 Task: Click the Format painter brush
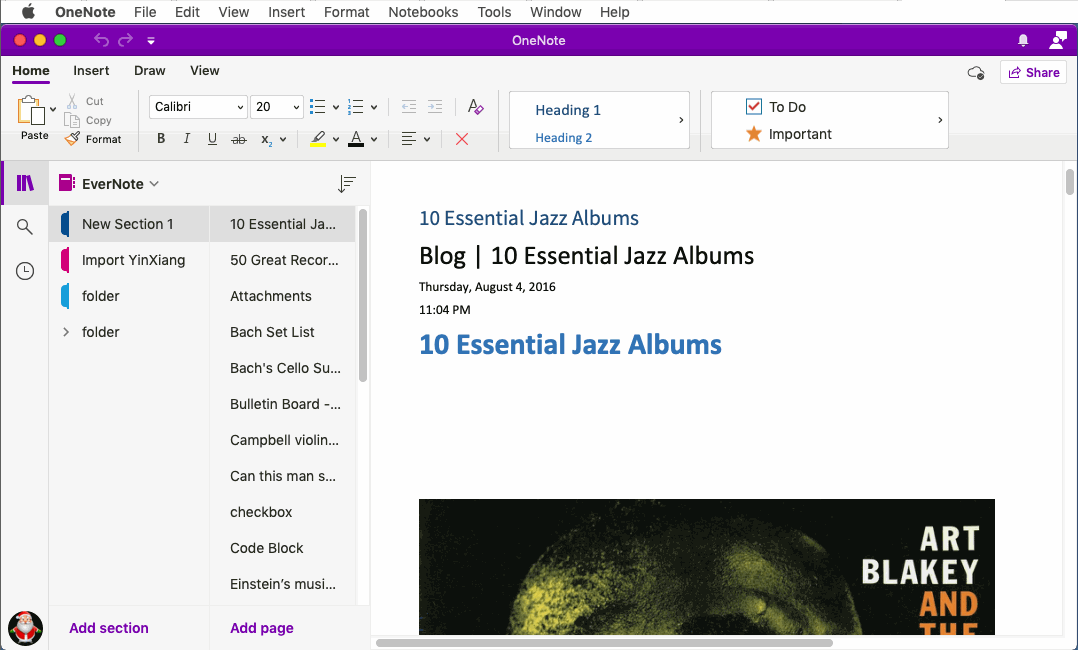coord(72,139)
